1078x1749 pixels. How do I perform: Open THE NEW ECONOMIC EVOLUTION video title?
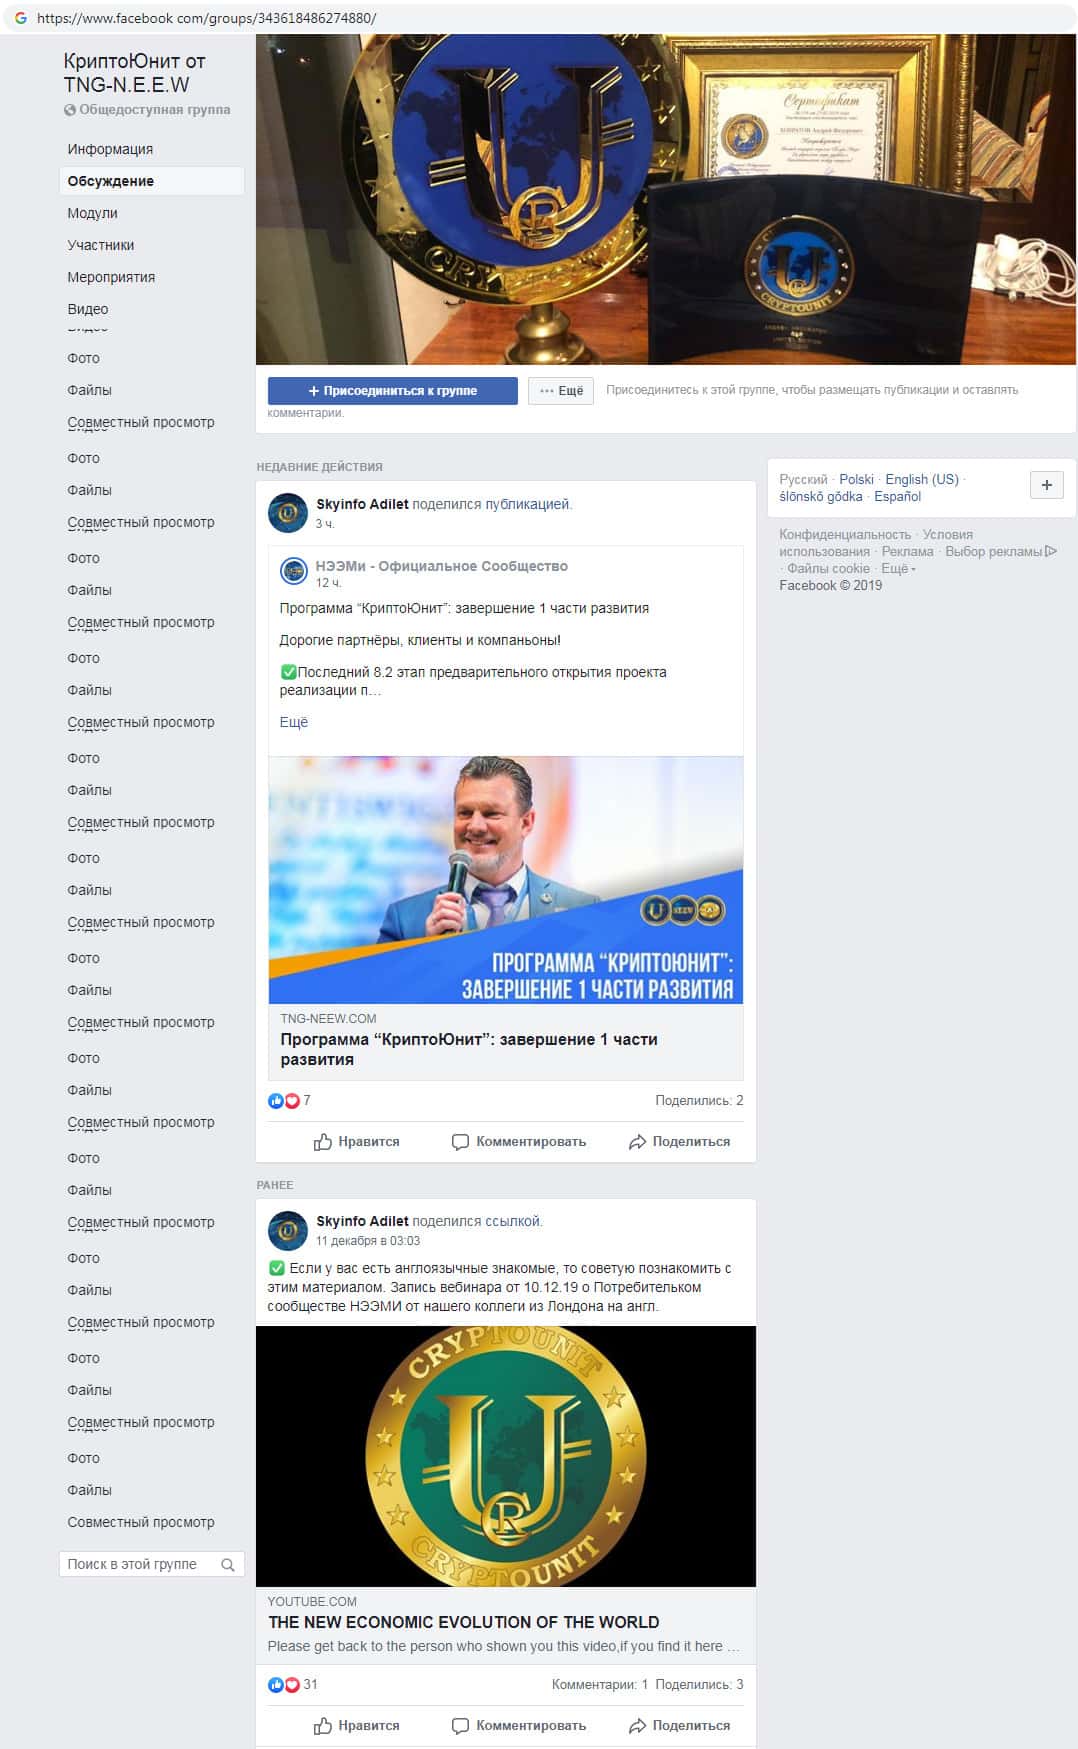(463, 1622)
